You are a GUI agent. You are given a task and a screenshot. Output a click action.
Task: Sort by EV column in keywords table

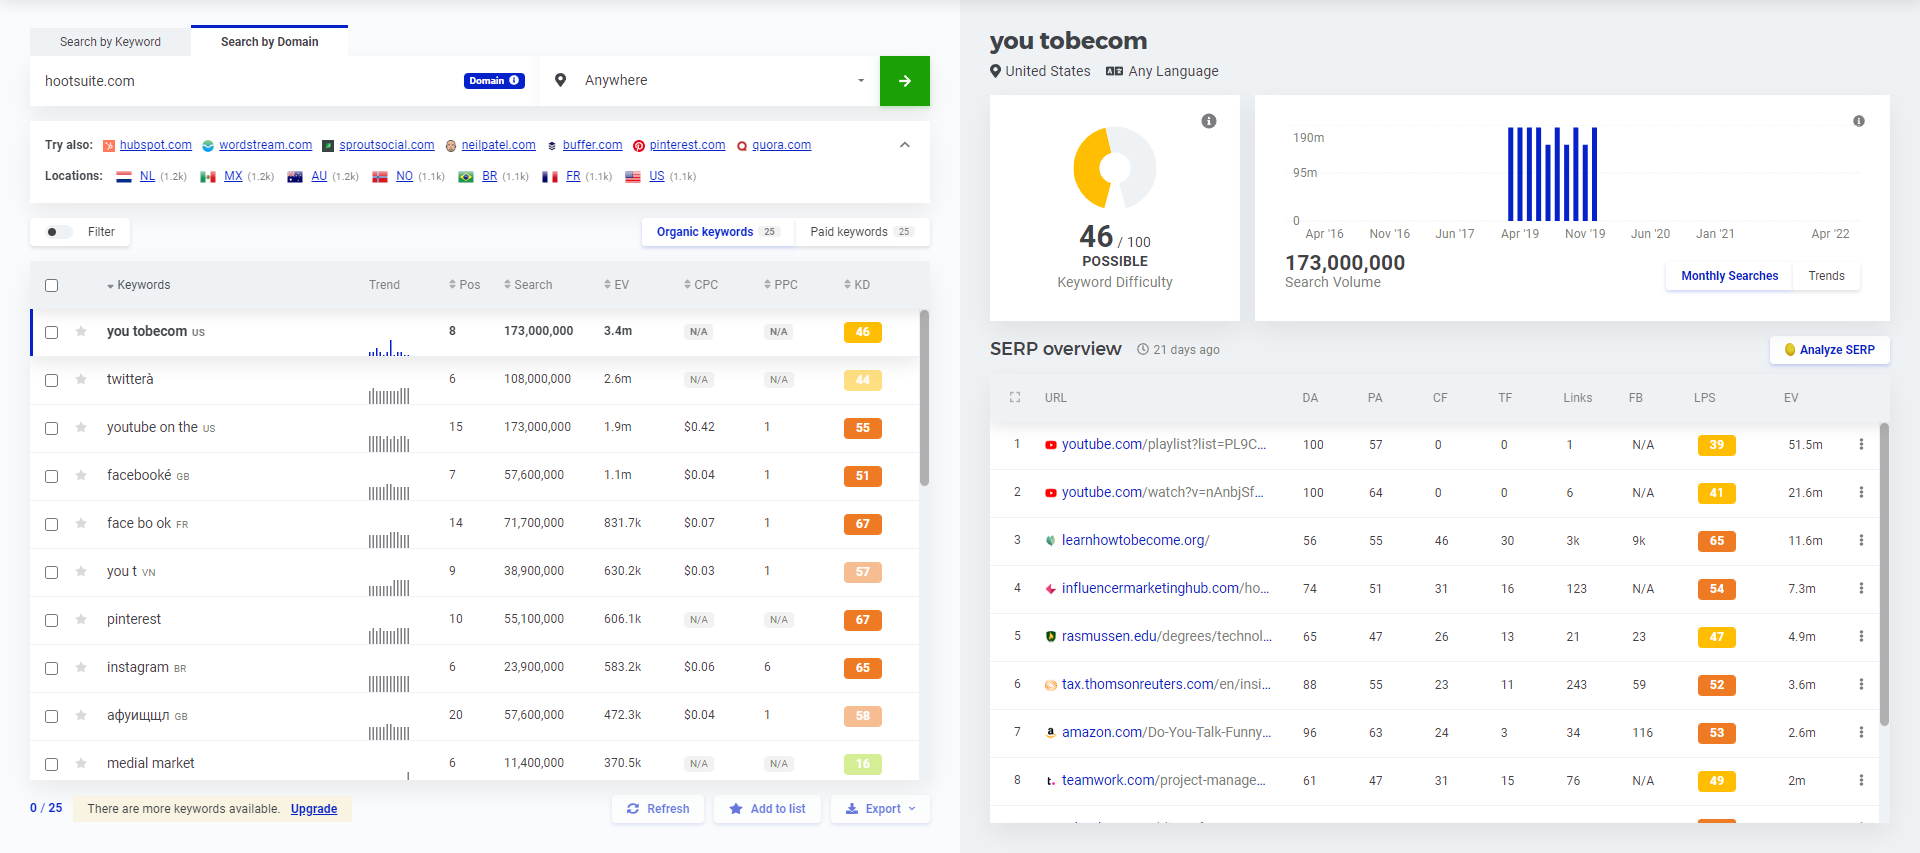617,285
